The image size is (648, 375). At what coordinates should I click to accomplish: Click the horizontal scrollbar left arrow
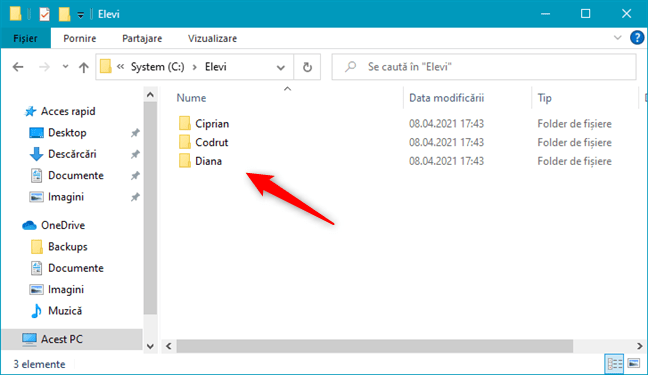tap(169, 346)
